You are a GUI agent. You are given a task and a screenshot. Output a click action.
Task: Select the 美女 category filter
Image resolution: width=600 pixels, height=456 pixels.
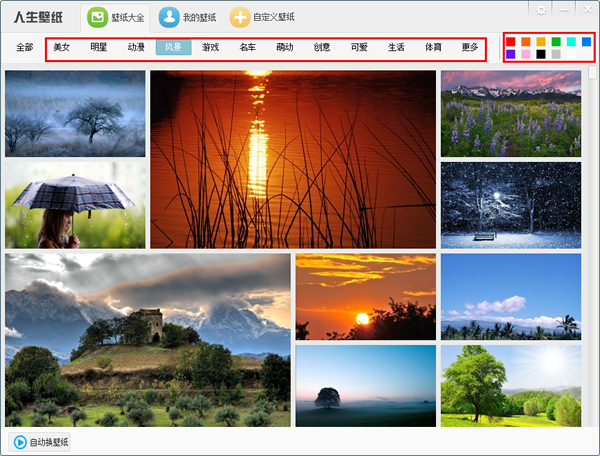[62, 47]
